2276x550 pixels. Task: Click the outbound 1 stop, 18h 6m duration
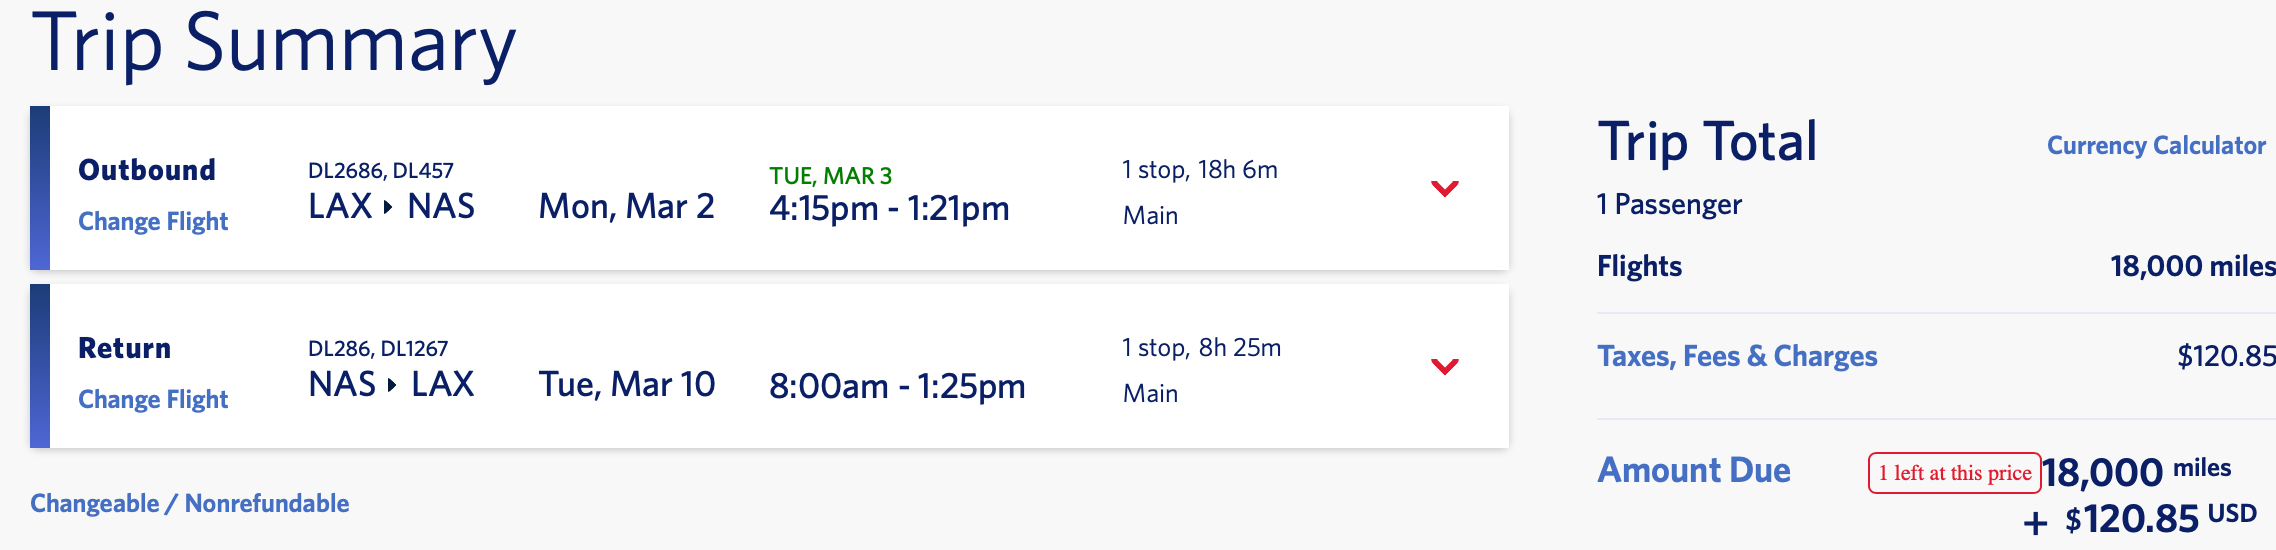click(x=1199, y=170)
